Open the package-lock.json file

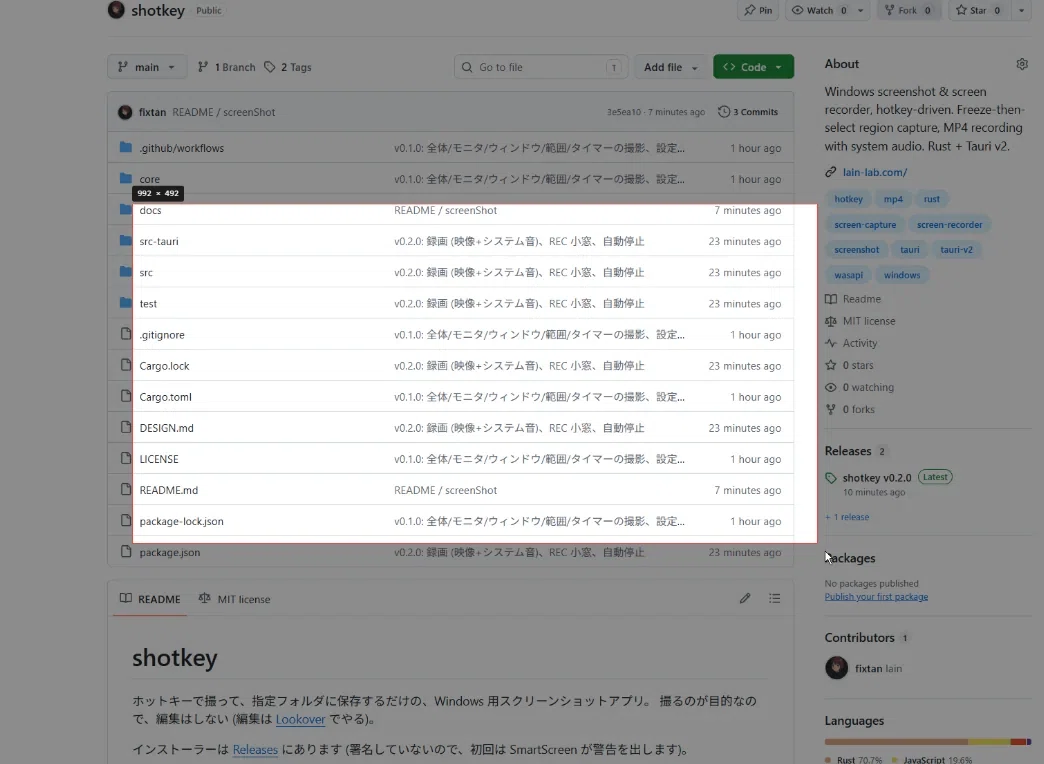pos(182,521)
